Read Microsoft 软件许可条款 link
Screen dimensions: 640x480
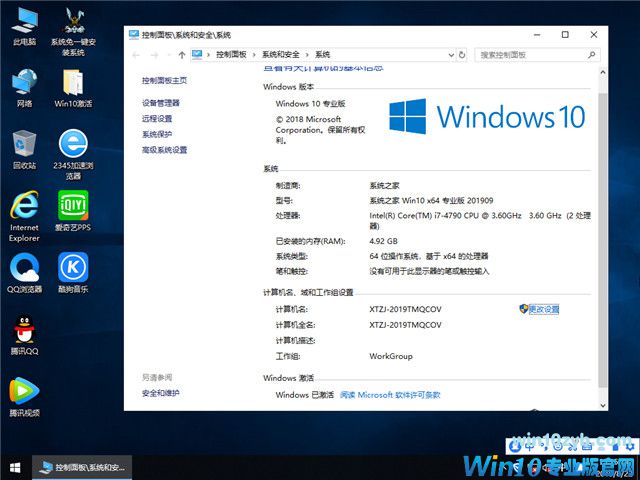pos(390,395)
